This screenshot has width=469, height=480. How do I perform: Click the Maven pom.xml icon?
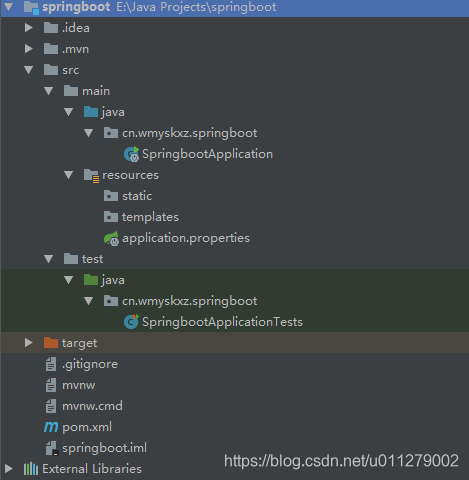[x=51, y=427]
